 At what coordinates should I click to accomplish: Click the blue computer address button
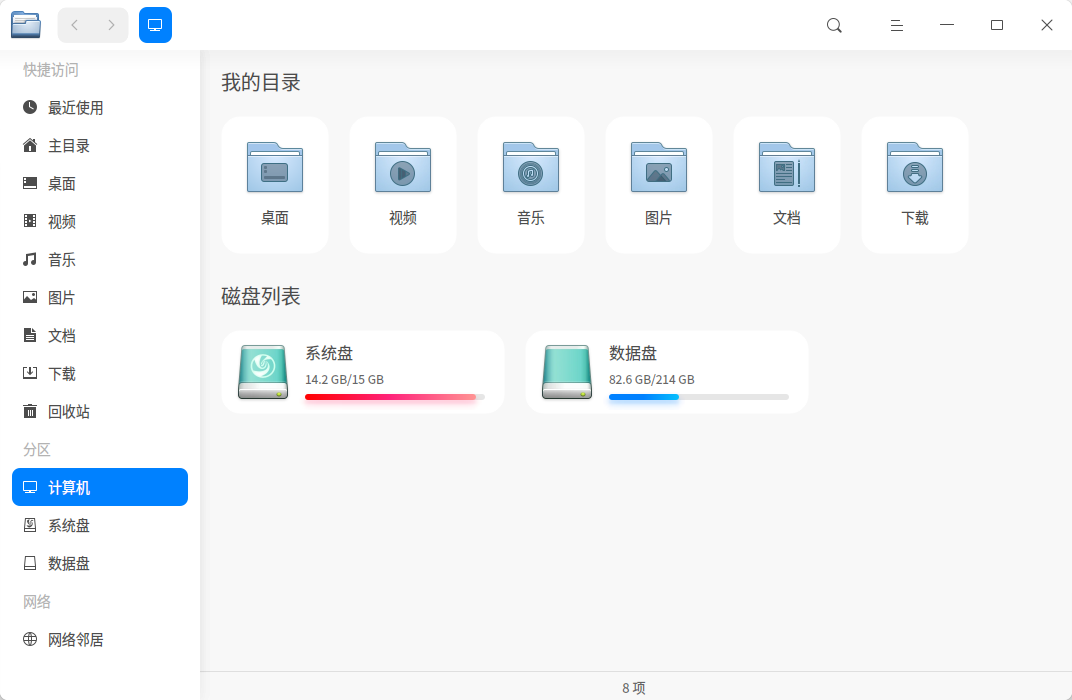(155, 25)
